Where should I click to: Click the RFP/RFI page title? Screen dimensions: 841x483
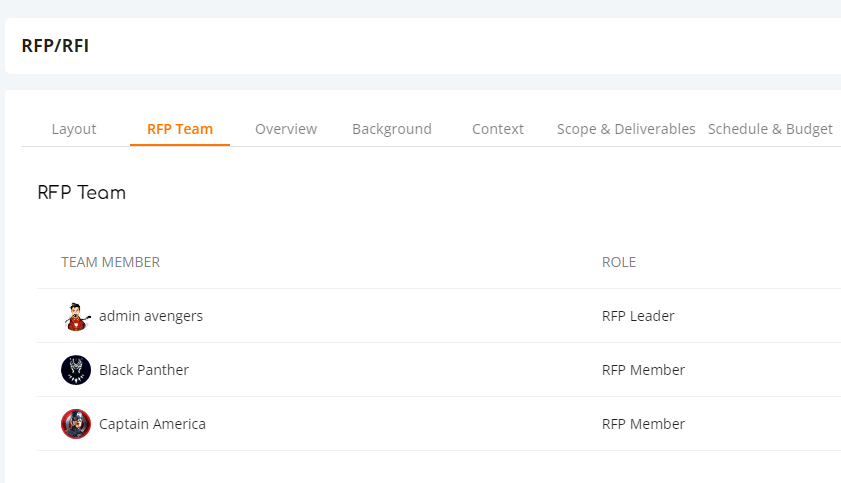(55, 46)
